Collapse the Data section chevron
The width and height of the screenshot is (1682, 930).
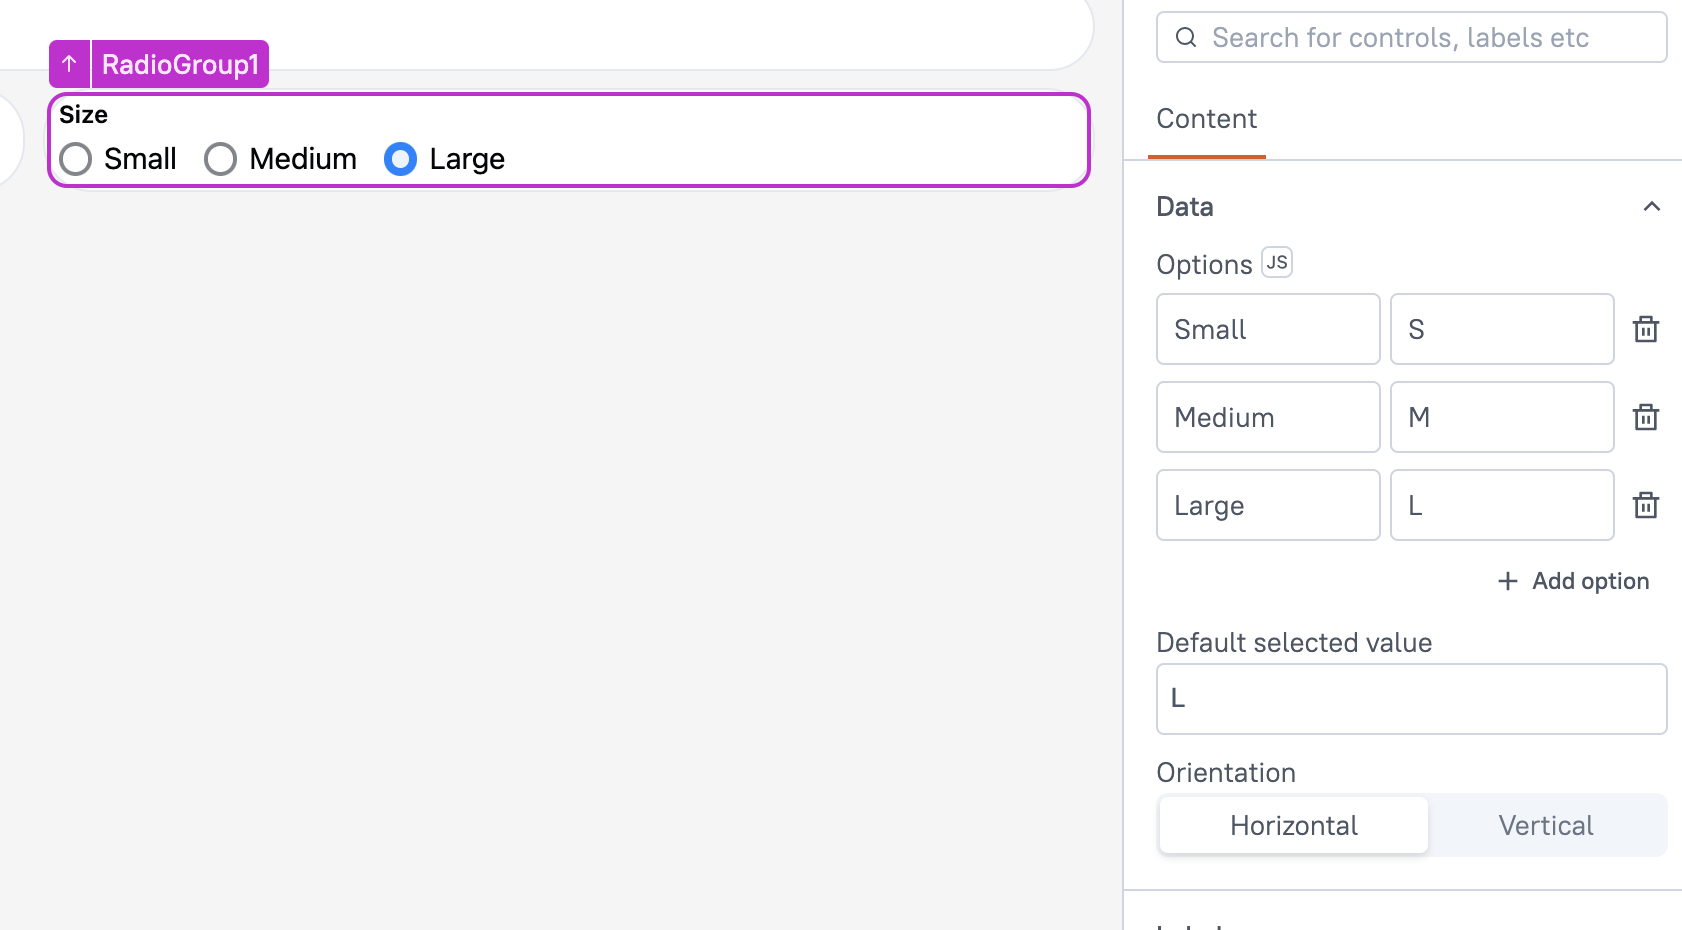coord(1651,207)
